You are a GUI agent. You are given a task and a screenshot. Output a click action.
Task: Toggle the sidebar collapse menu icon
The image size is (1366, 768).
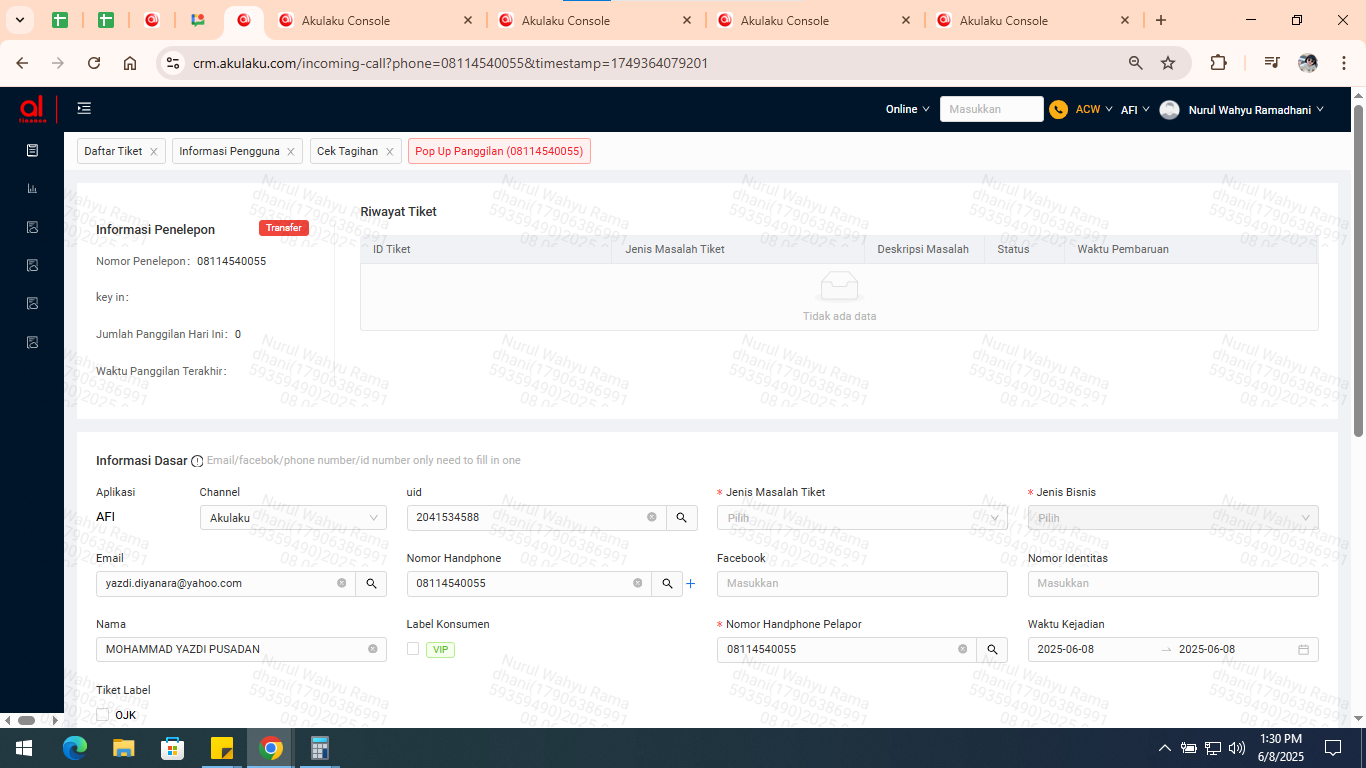84,109
